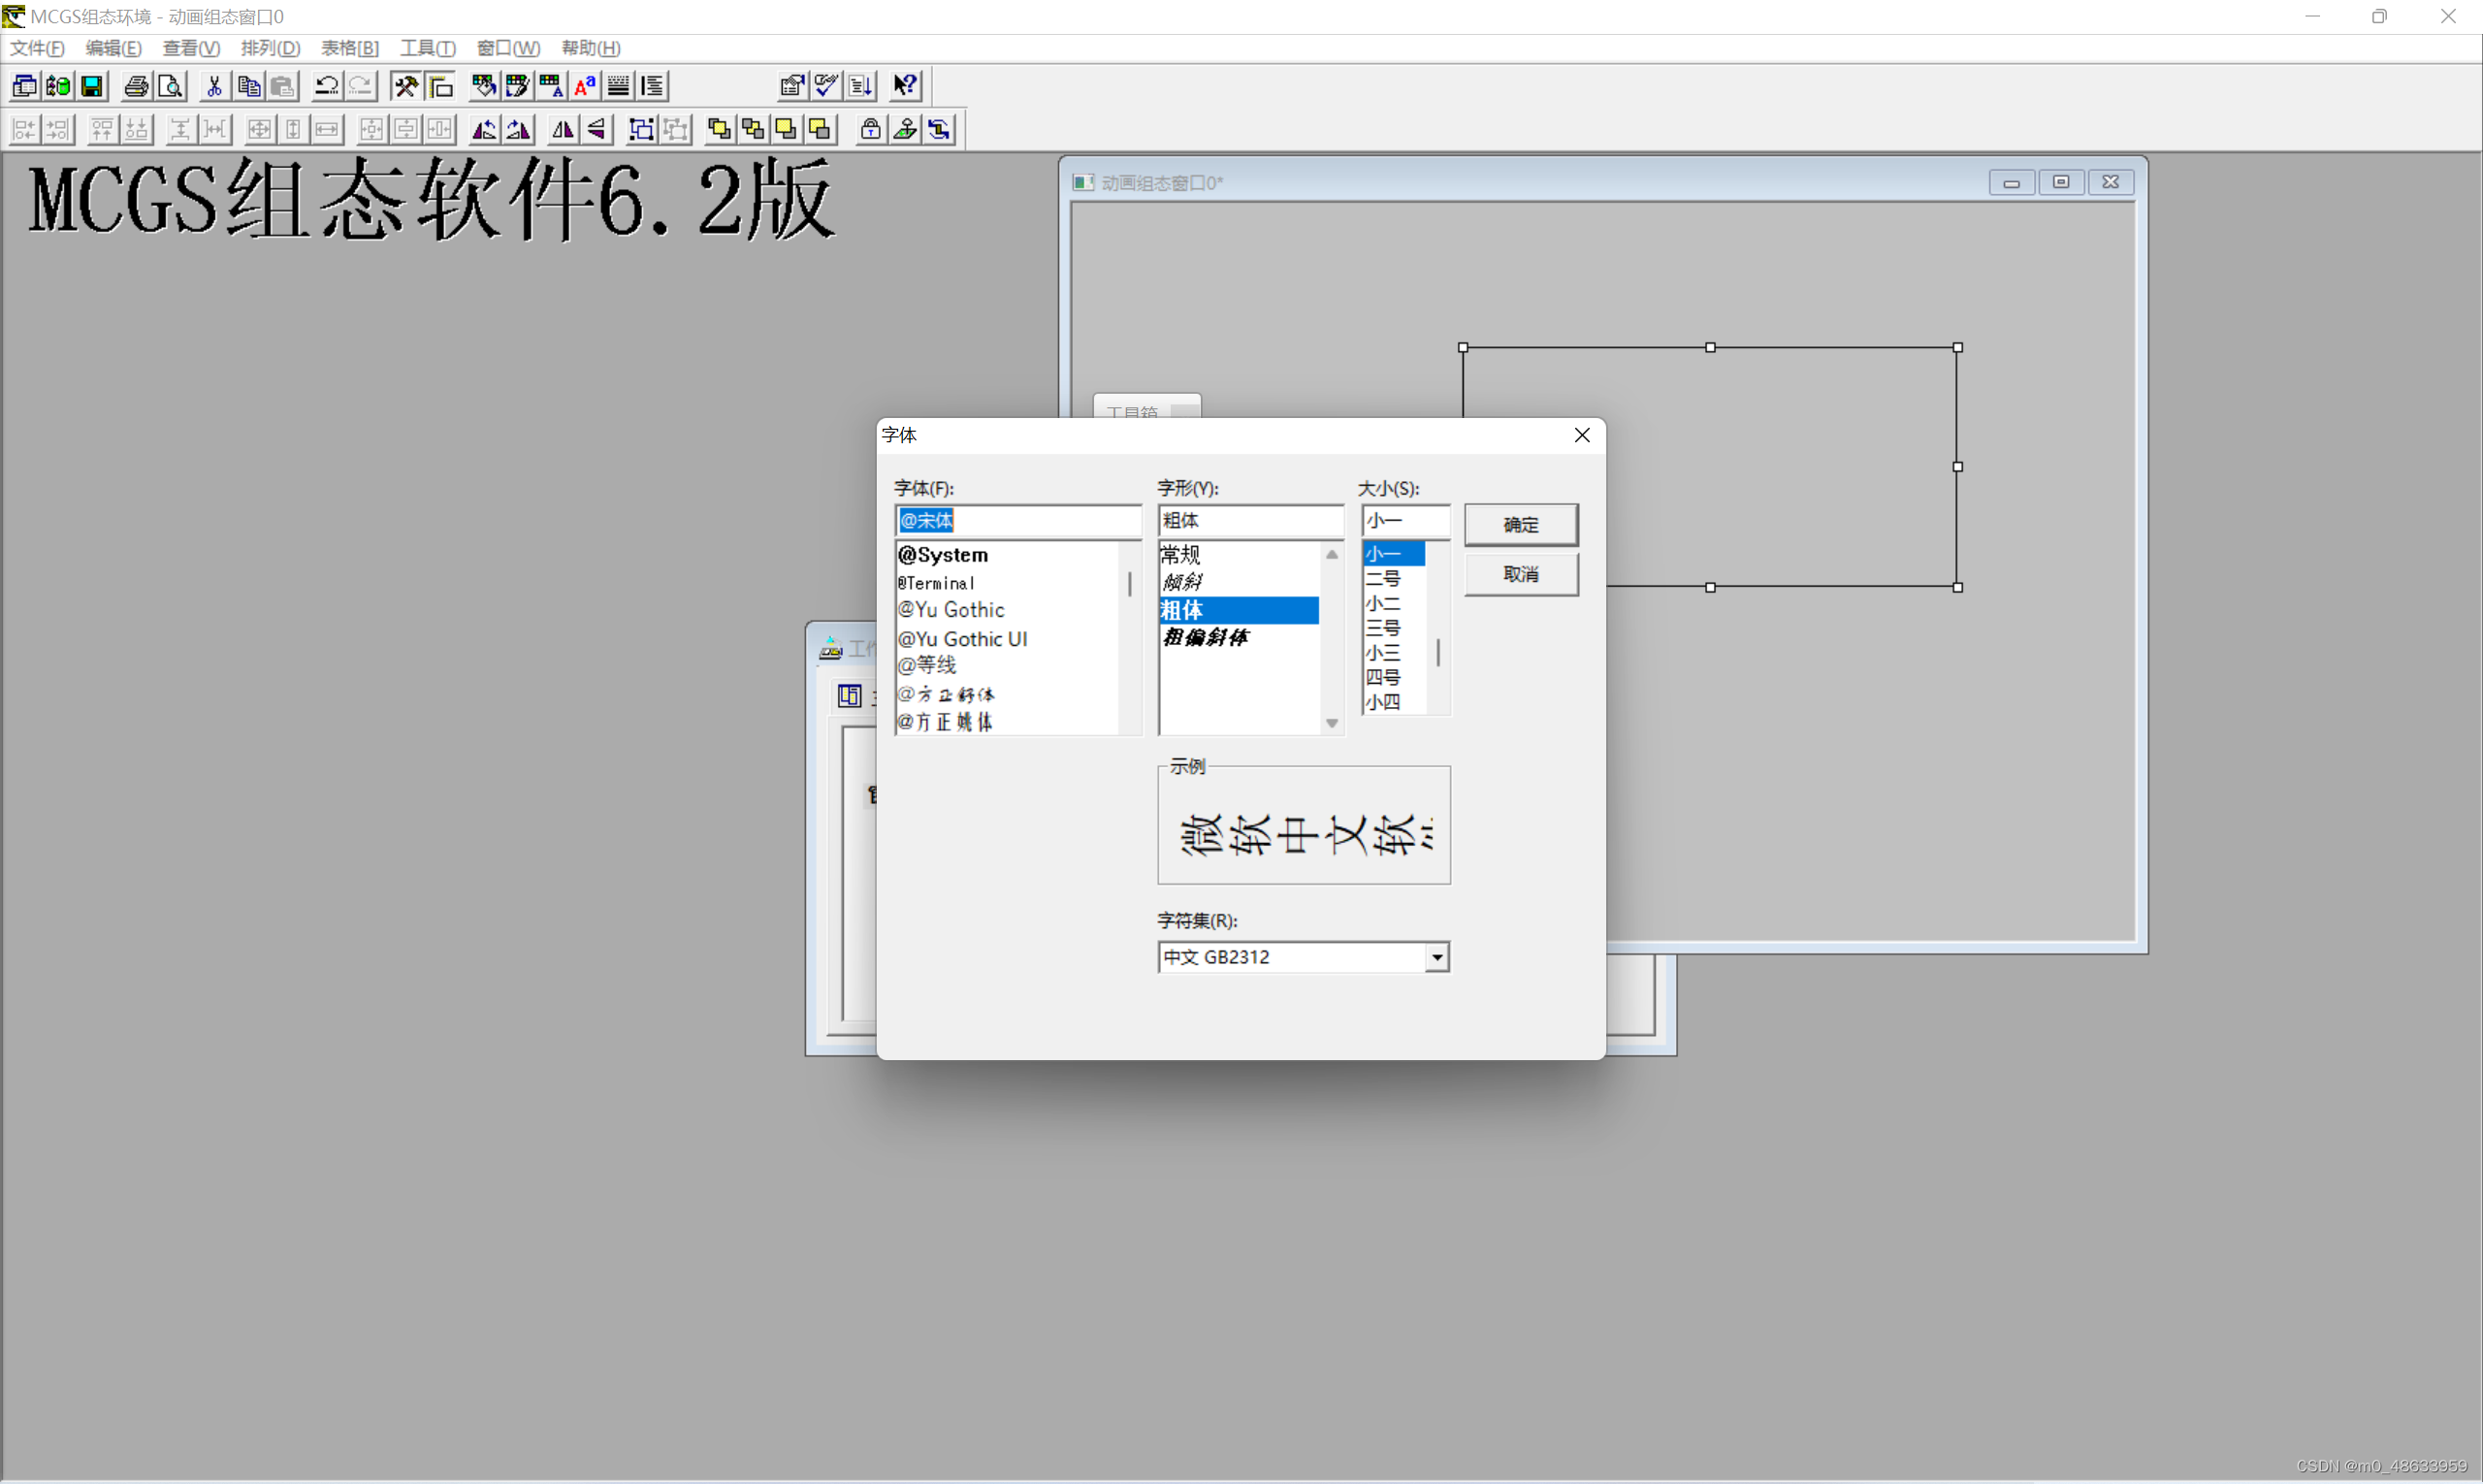Open the 排列(D) menu
Viewport: 2483px width, 1484px height.
(x=270, y=48)
